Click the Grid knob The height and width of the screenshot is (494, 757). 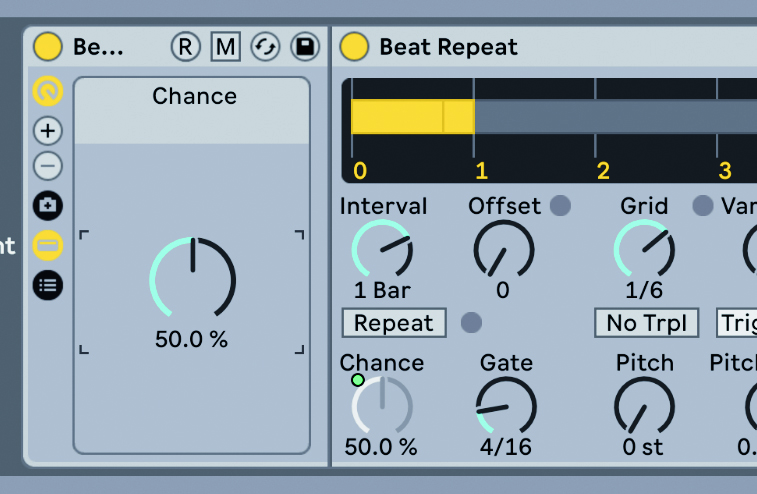(x=644, y=250)
